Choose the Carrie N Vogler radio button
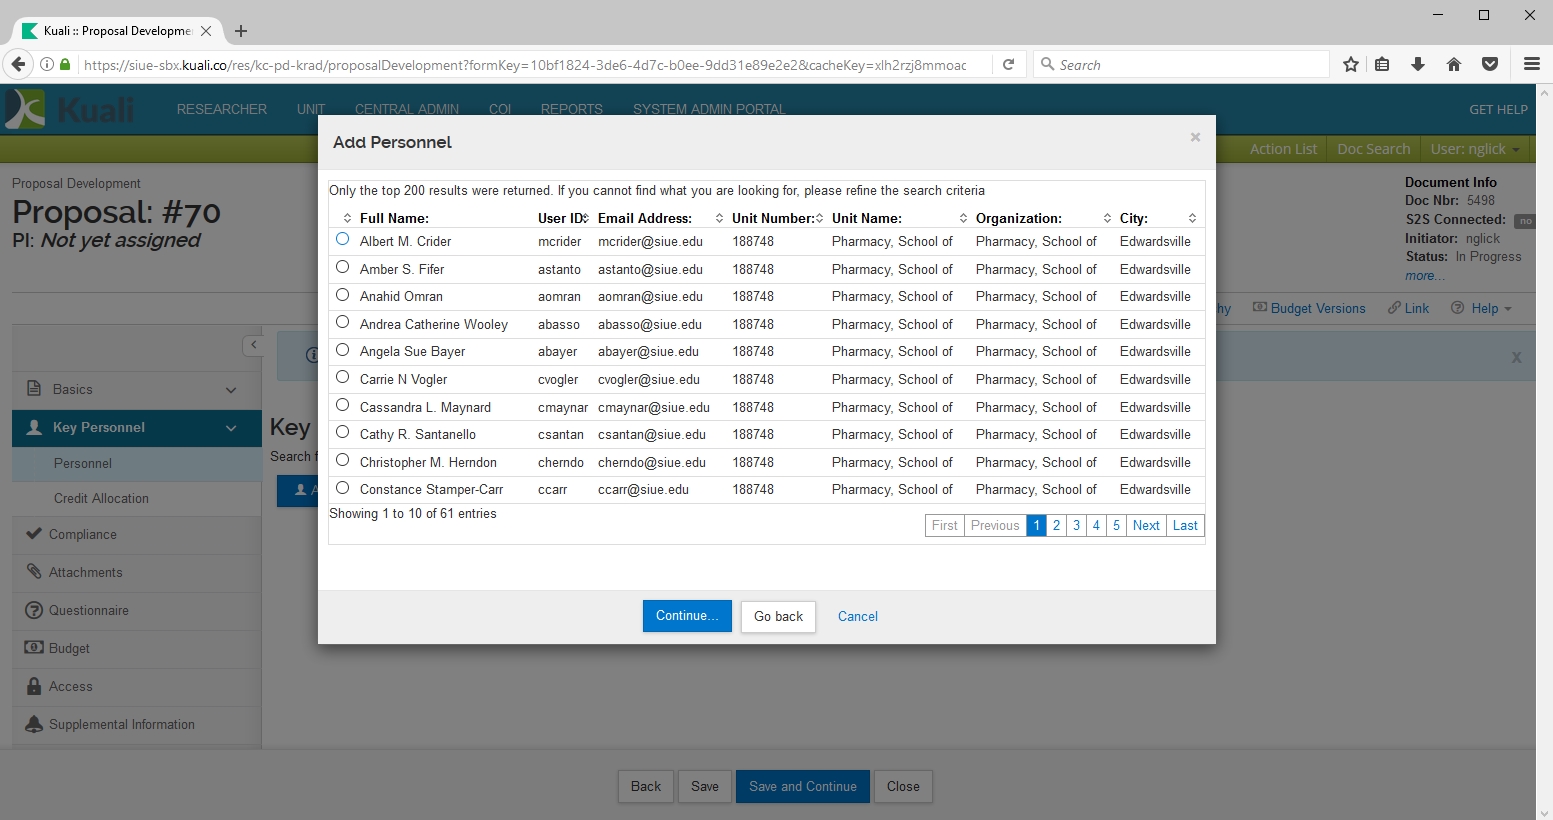 point(343,378)
